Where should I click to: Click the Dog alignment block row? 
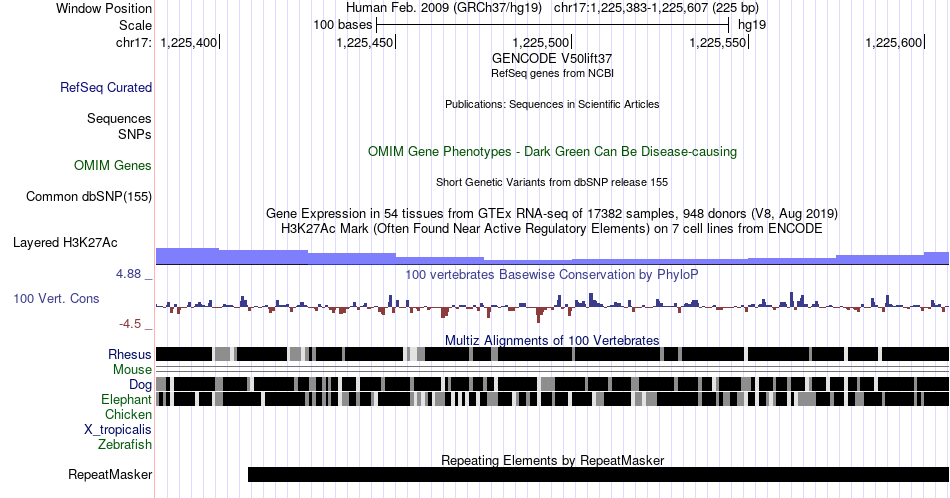coord(553,384)
